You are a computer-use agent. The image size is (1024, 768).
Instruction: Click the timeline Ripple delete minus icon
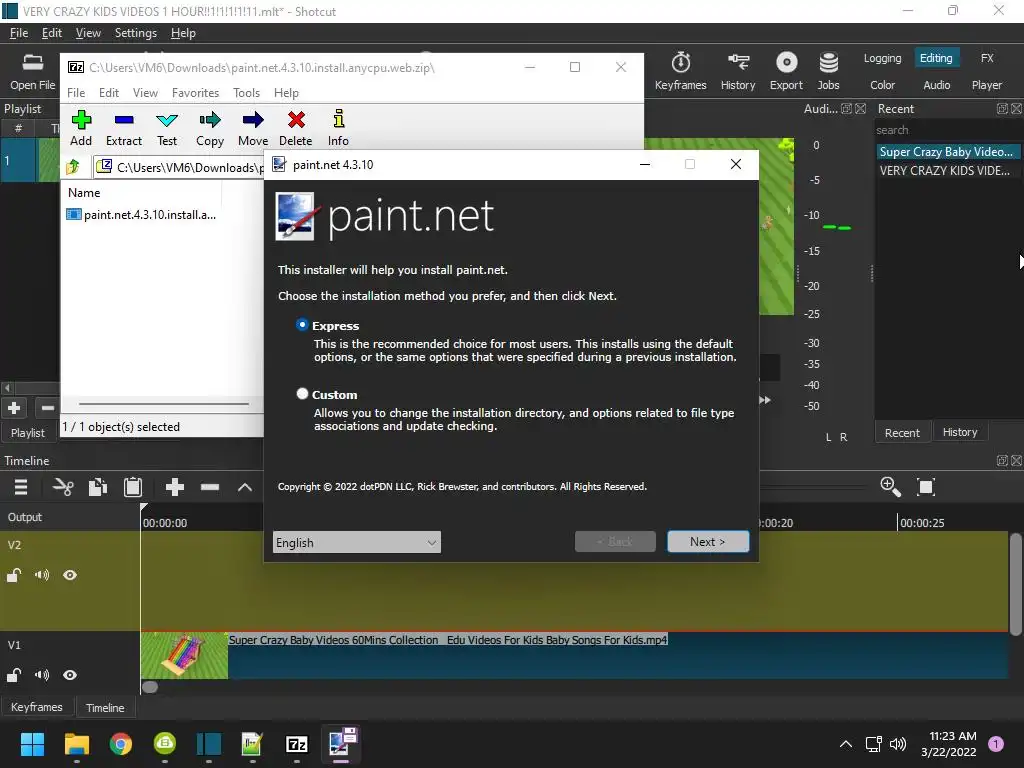click(210, 487)
